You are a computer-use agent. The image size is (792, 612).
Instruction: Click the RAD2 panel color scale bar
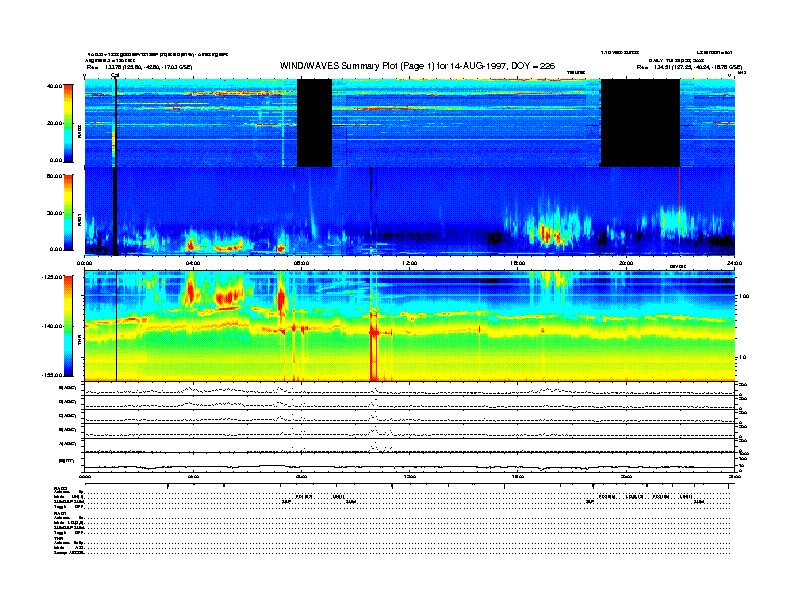pos(68,123)
